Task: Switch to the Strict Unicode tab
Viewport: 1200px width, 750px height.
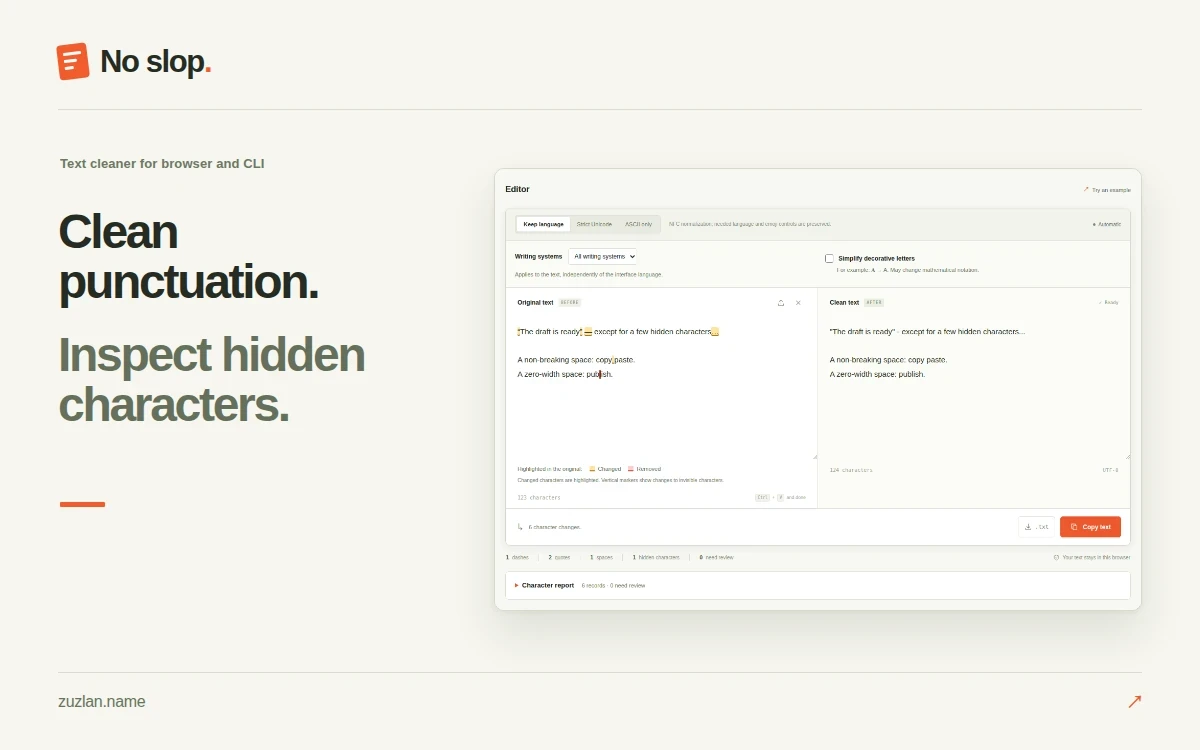Action: point(594,224)
